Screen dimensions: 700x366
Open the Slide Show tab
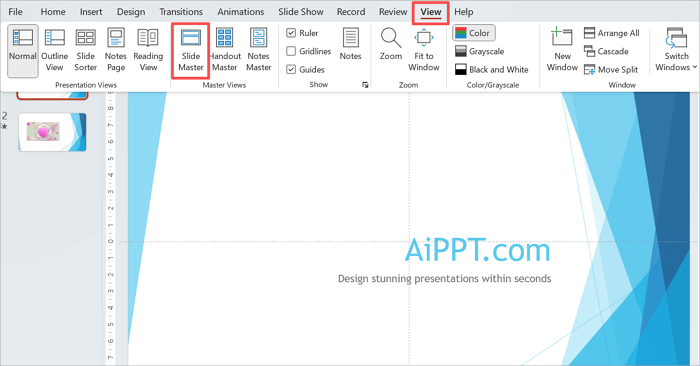point(300,12)
